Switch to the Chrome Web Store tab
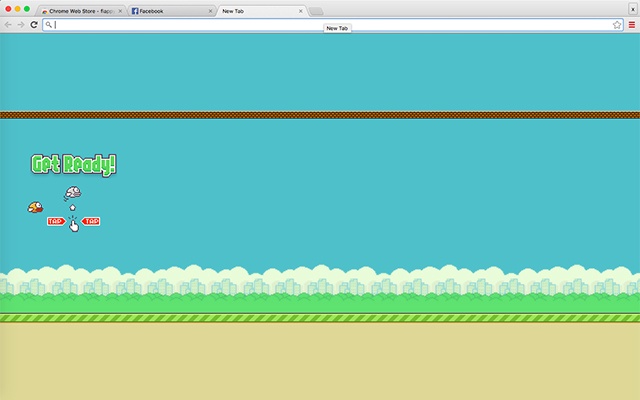Image resolution: width=640 pixels, height=400 pixels. click(80, 11)
